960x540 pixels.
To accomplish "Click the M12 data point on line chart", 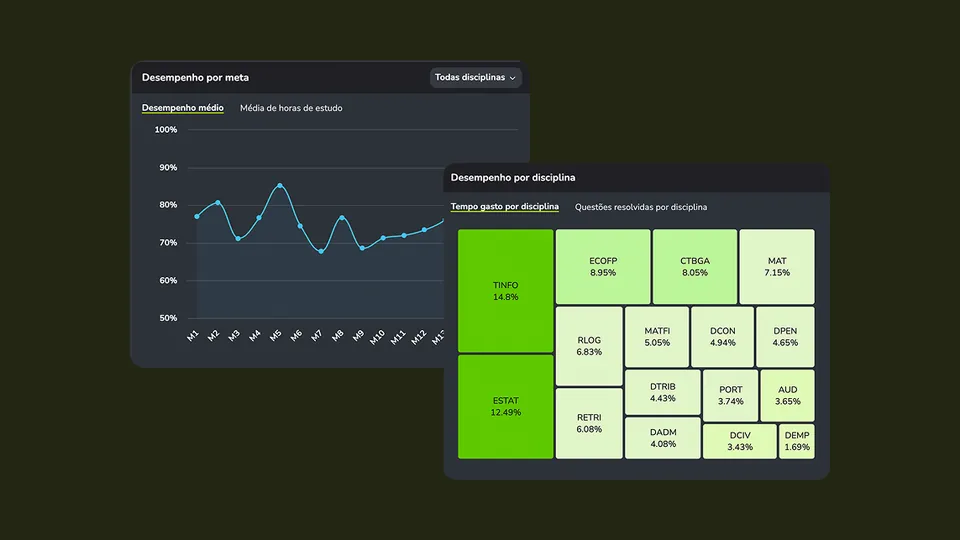I will click(x=424, y=230).
